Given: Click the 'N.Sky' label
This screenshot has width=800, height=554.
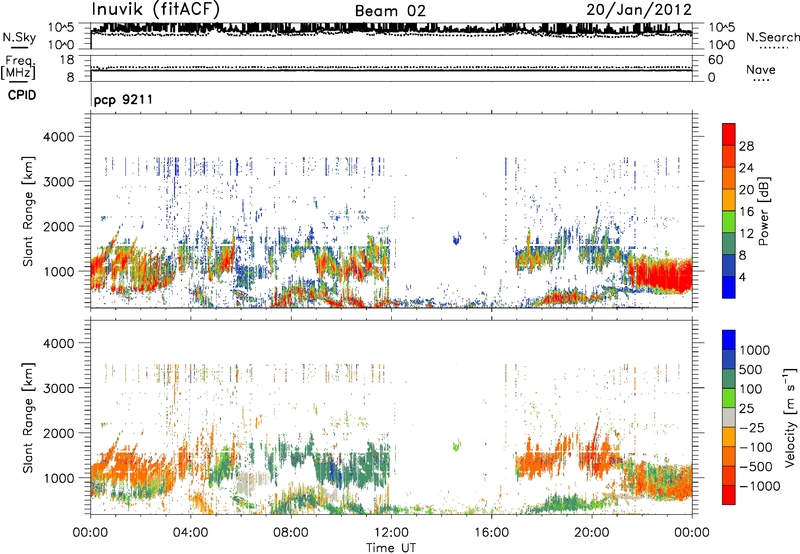Looking at the screenshot, I should [x=19, y=37].
